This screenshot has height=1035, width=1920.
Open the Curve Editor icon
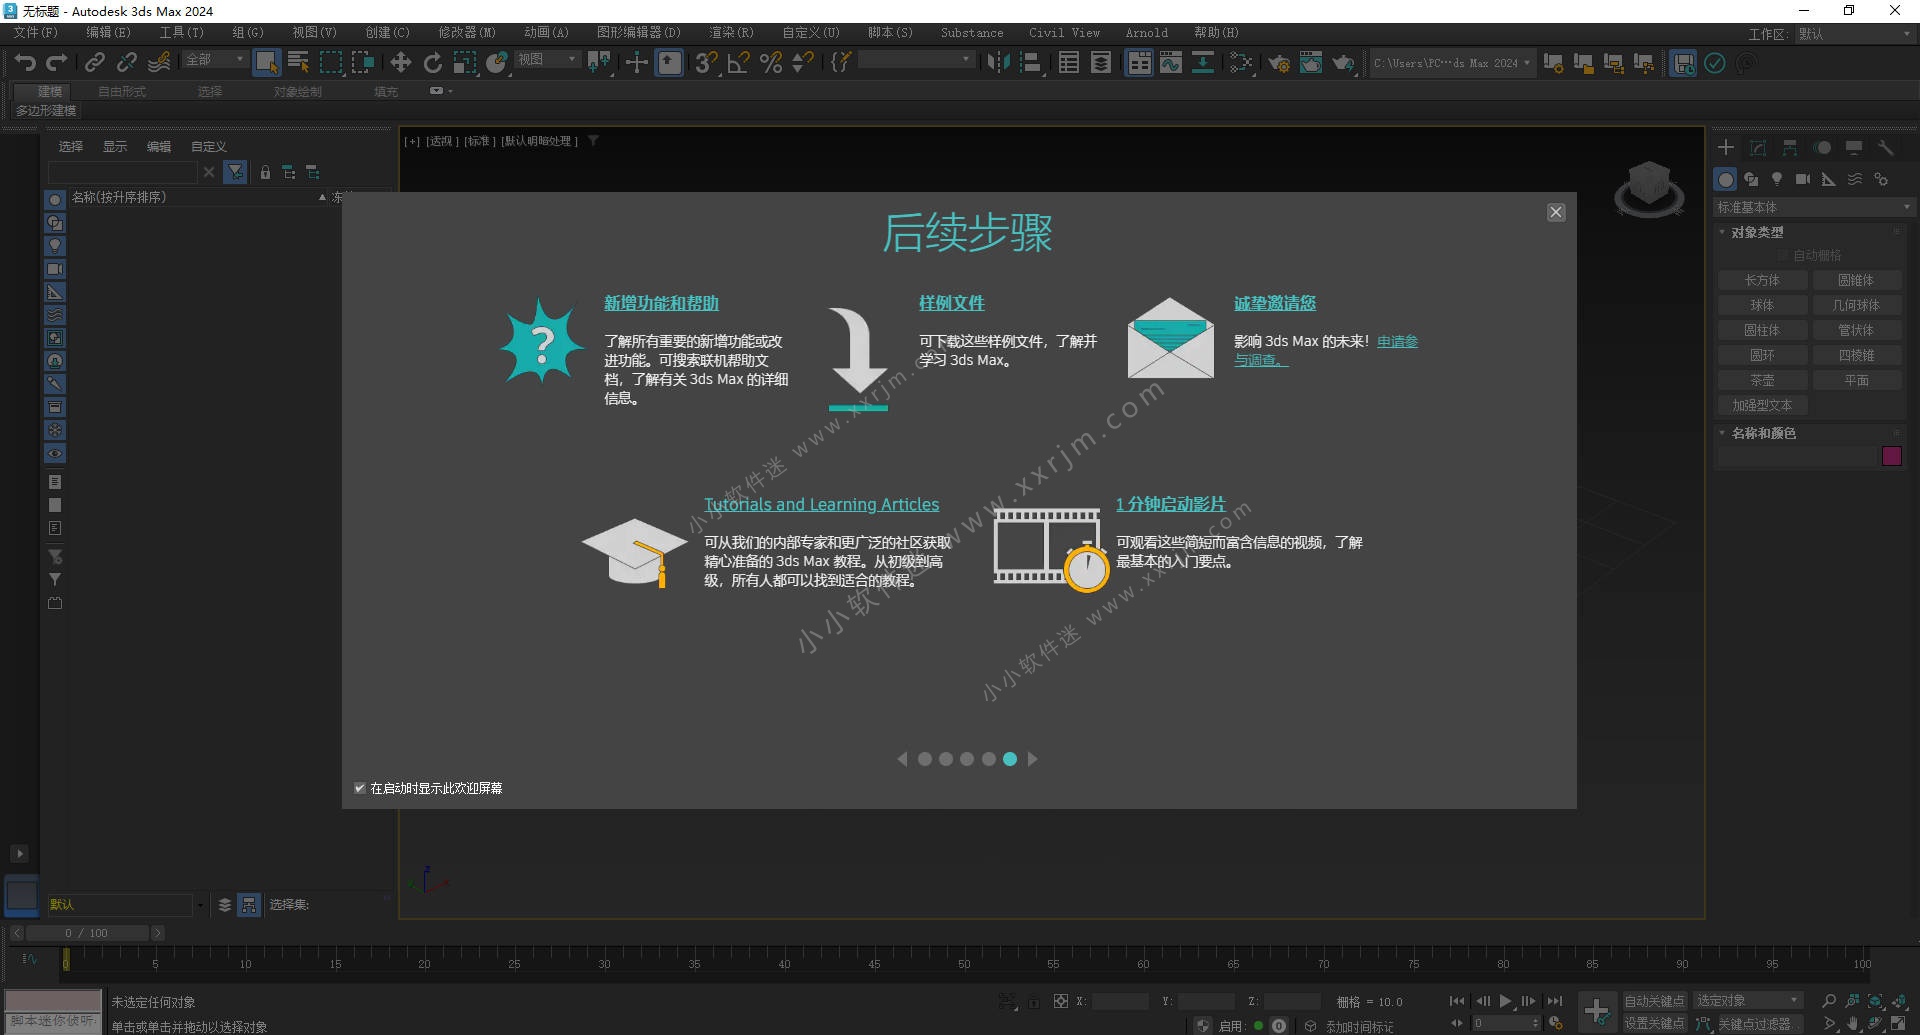(1171, 63)
